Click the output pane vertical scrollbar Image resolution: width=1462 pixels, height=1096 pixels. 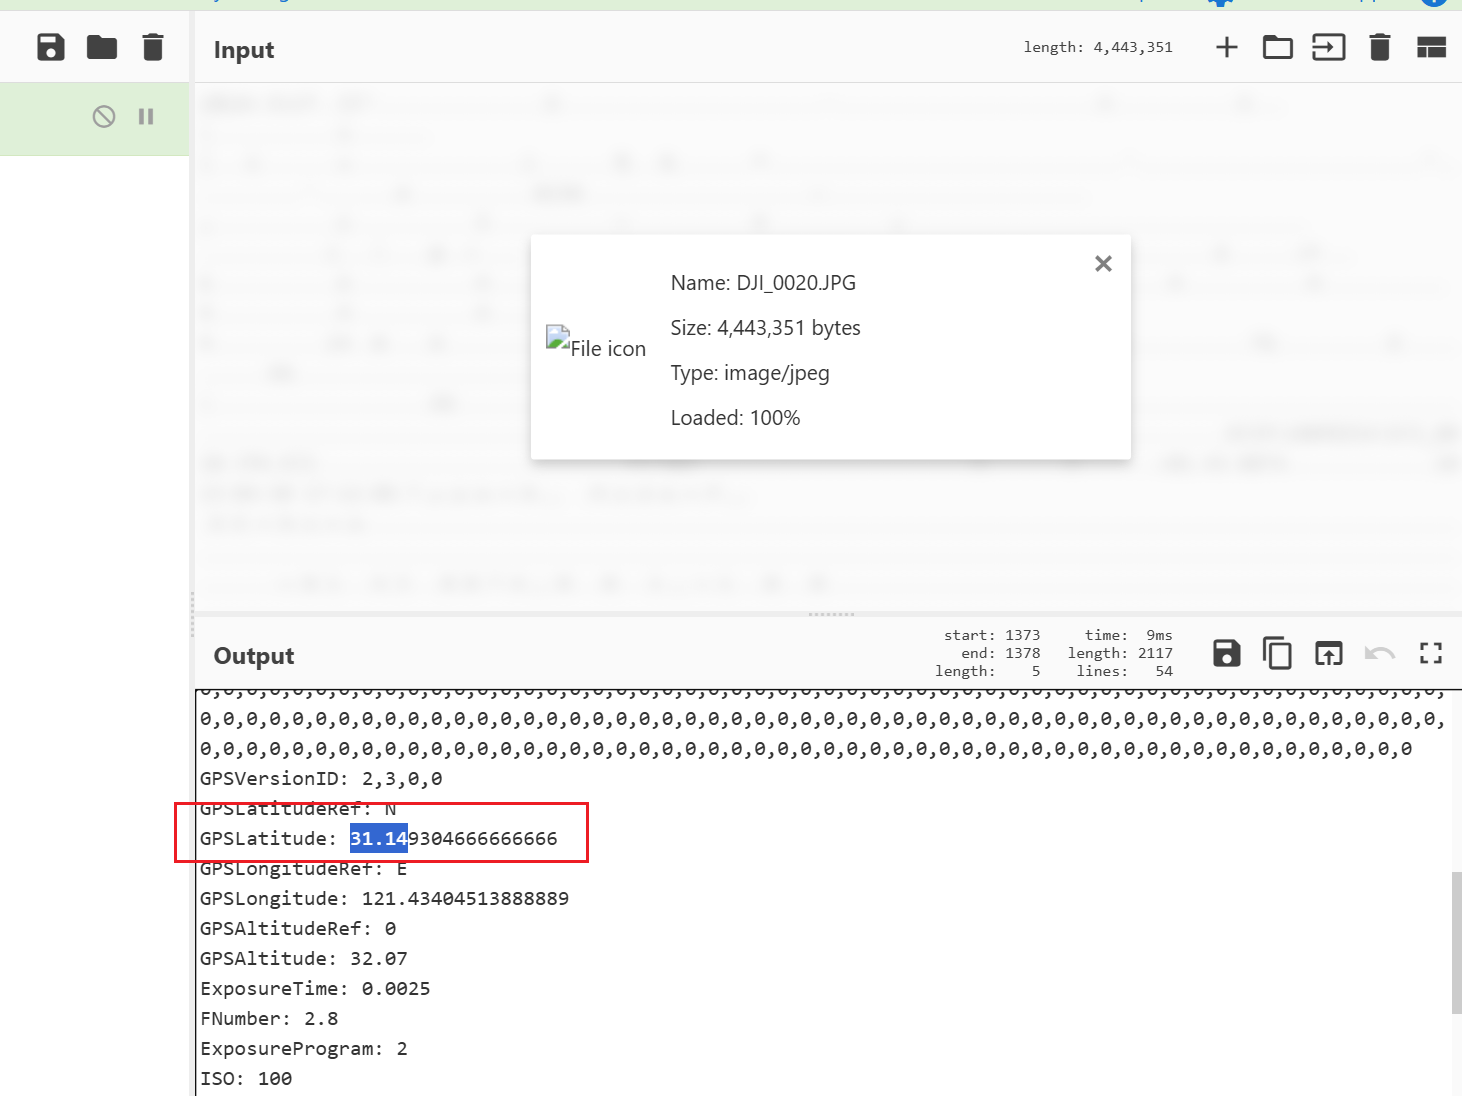click(1456, 940)
